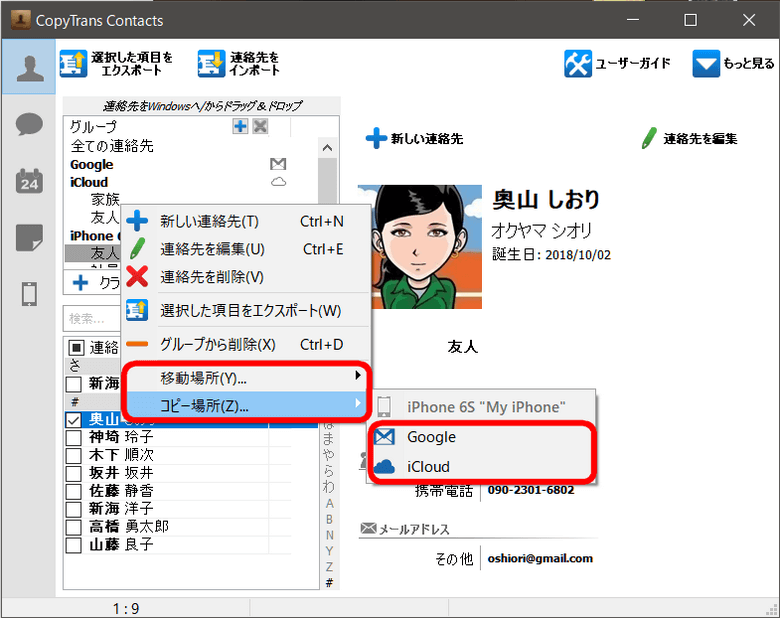
Task: Open the Contacts sidebar section
Action: (29, 67)
